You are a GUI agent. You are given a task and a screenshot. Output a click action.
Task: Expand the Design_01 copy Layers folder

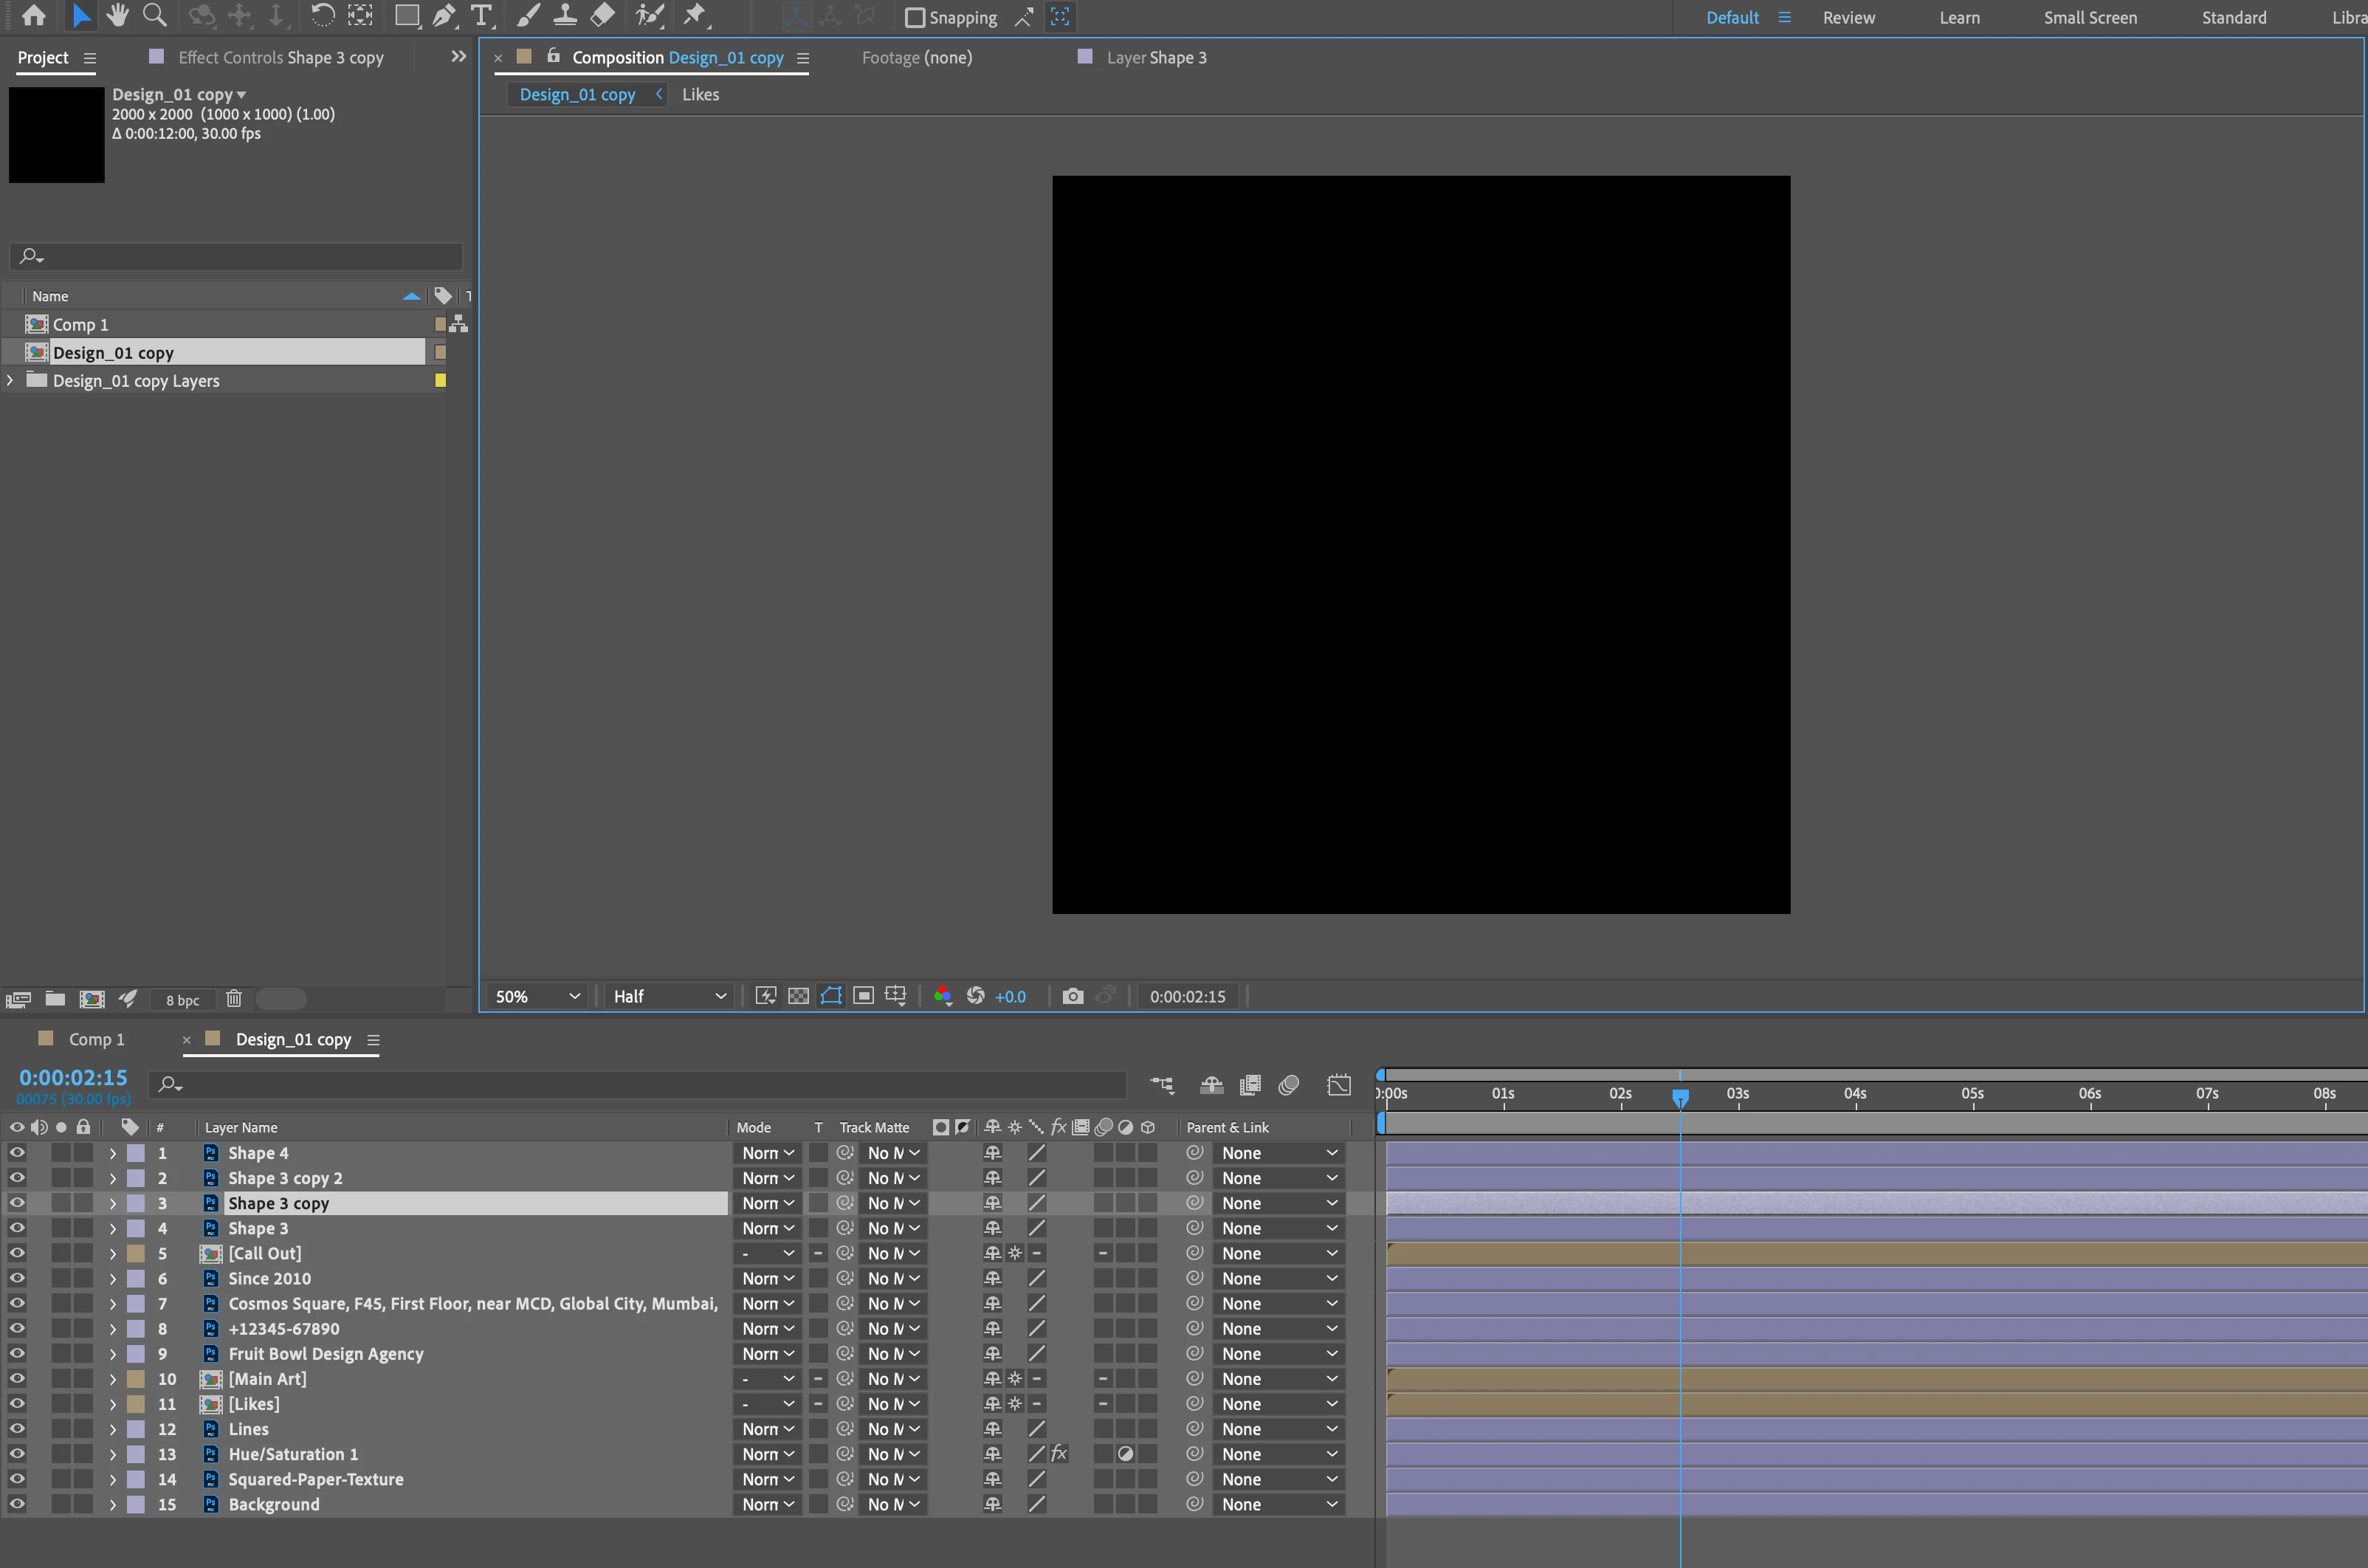(11, 380)
